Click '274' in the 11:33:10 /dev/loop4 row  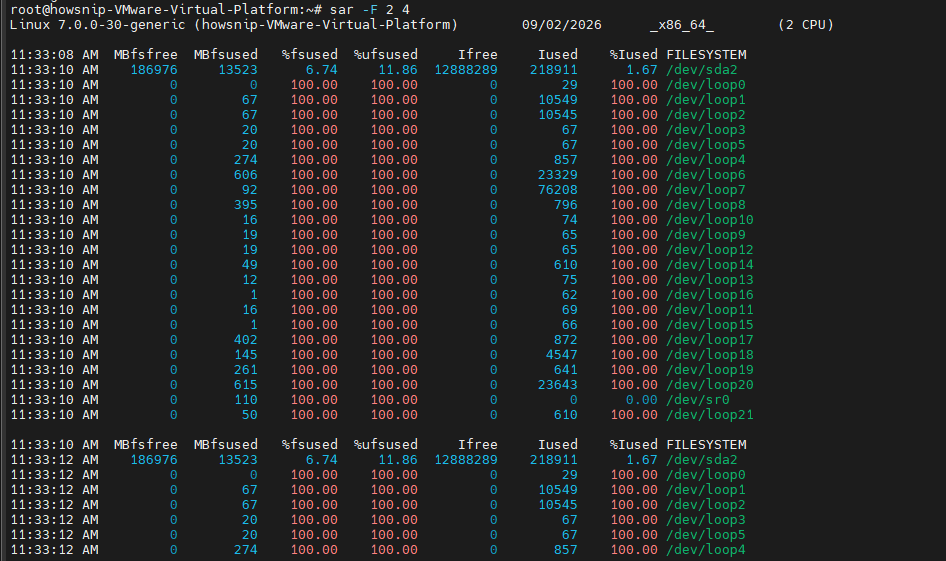(x=246, y=160)
